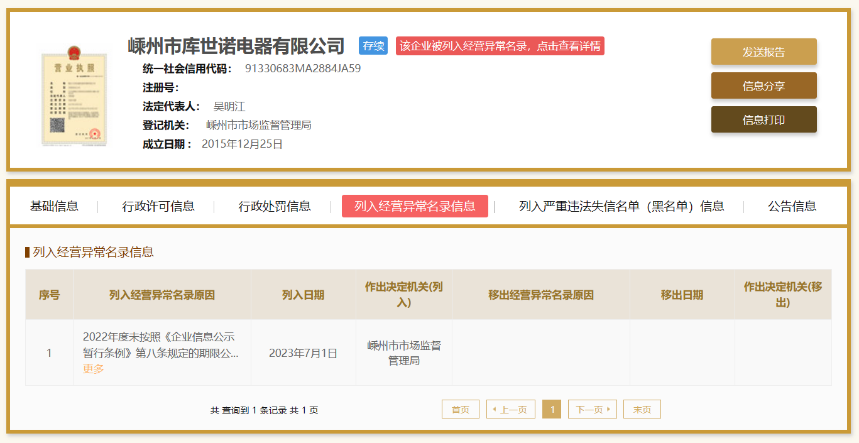Expand the reason text with 更多 link
The width and height of the screenshot is (859, 443).
(93, 369)
